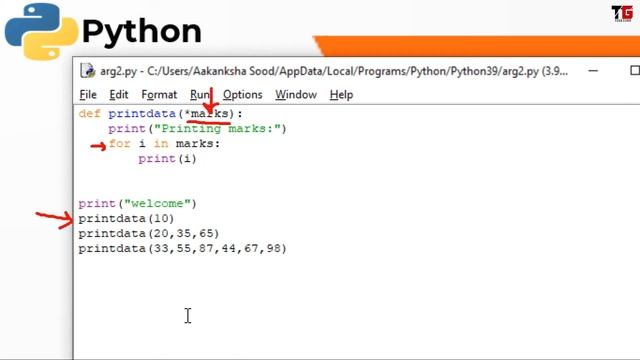Click the printdata(10) line

click(126, 219)
